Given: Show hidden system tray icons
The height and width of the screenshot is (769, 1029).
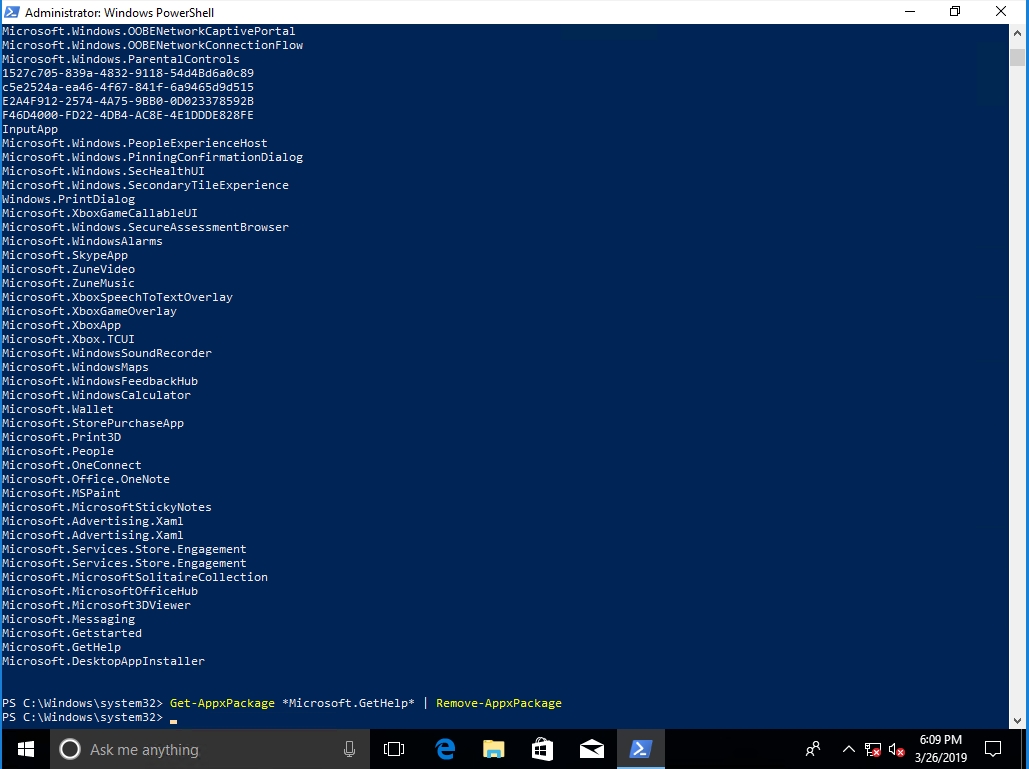Looking at the screenshot, I should click(x=848, y=749).
